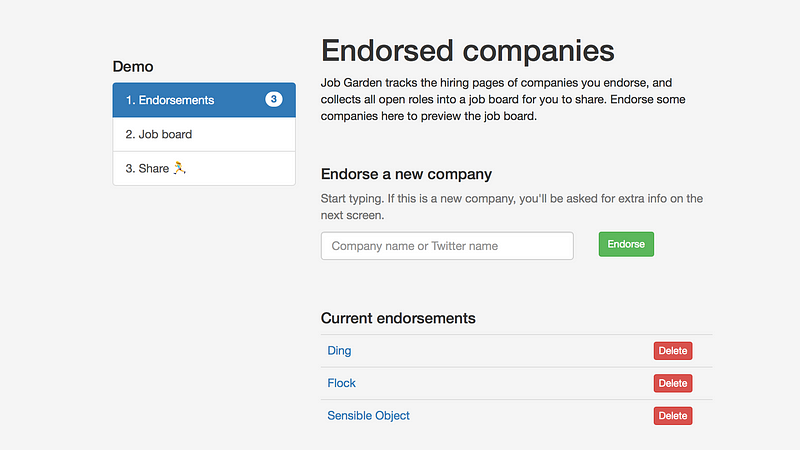Switch to the 2. Job board step
Screen dimensions: 800x450
(204, 134)
